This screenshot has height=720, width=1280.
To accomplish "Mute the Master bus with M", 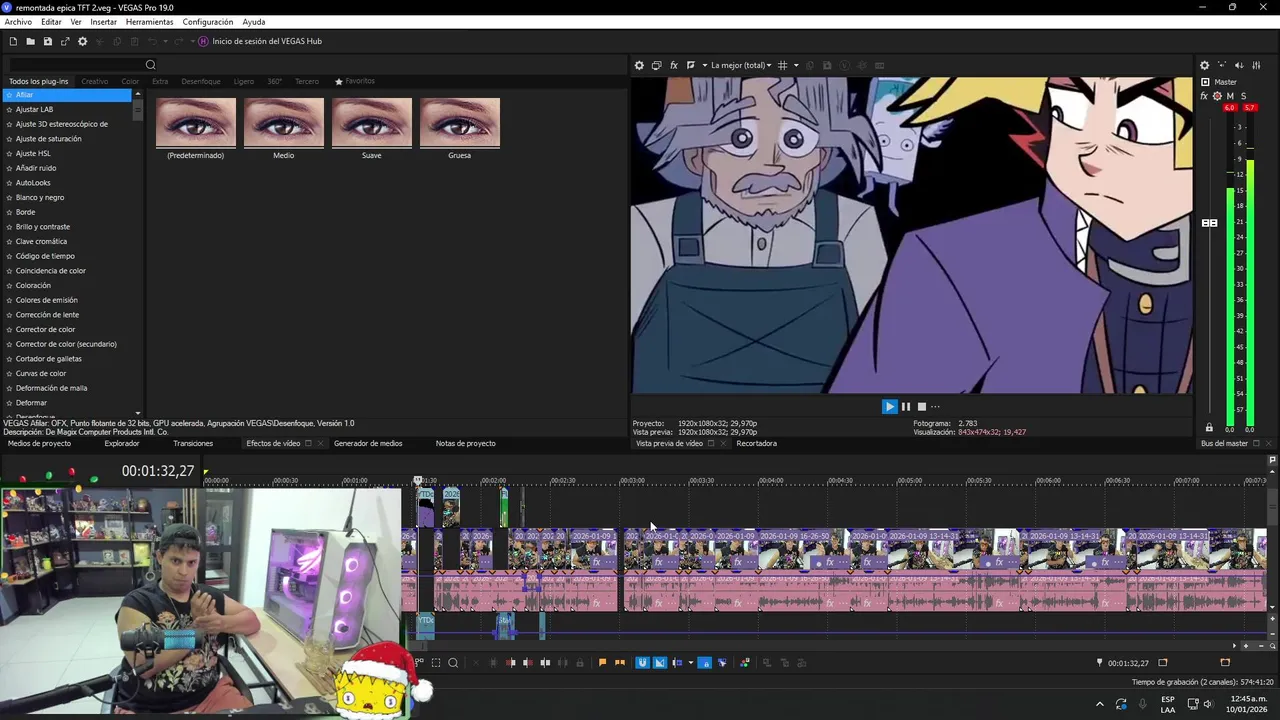I will [x=1230, y=96].
